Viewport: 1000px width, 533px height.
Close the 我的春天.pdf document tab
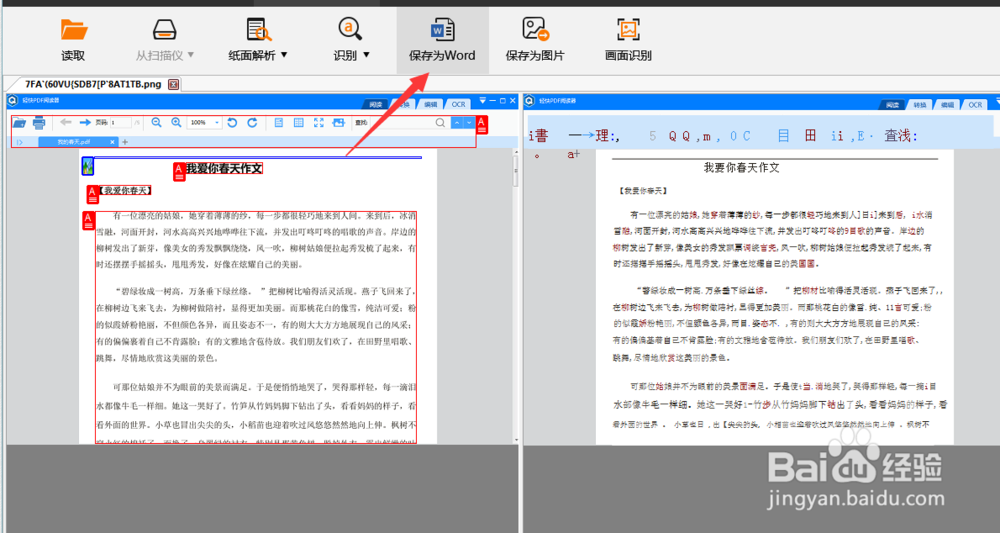(112, 142)
